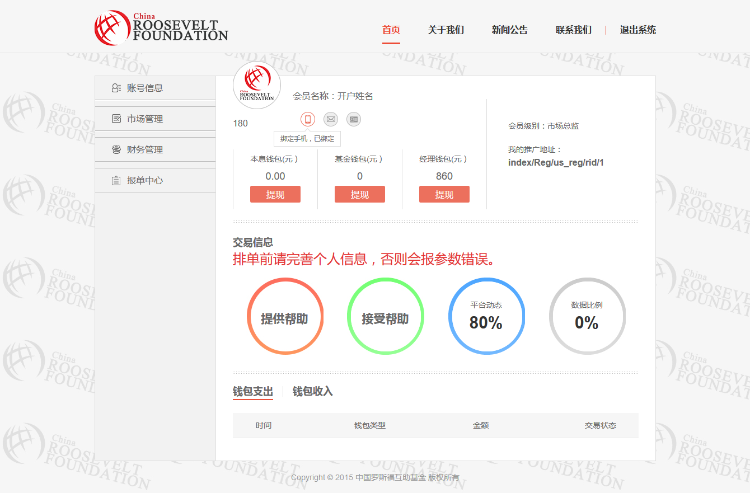
Task: Click the 会员级别 member level text
Action: click(x=543, y=126)
